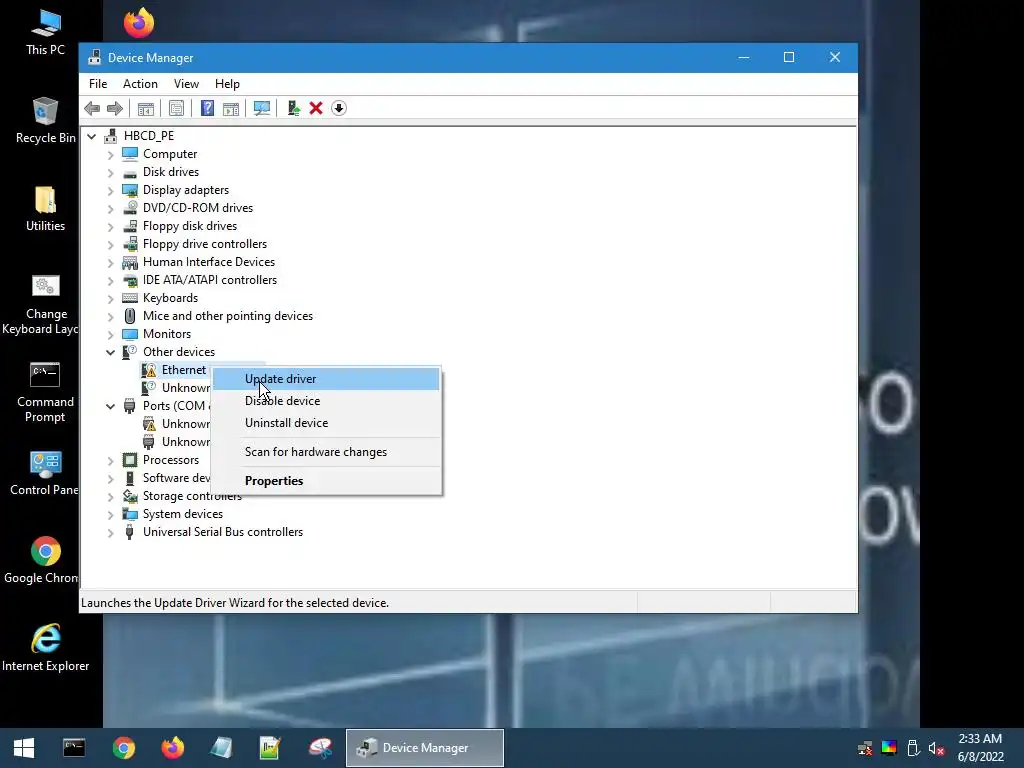Click the red X Uninstall device icon
Viewport: 1024px width, 768px height.
coord(316,108)
